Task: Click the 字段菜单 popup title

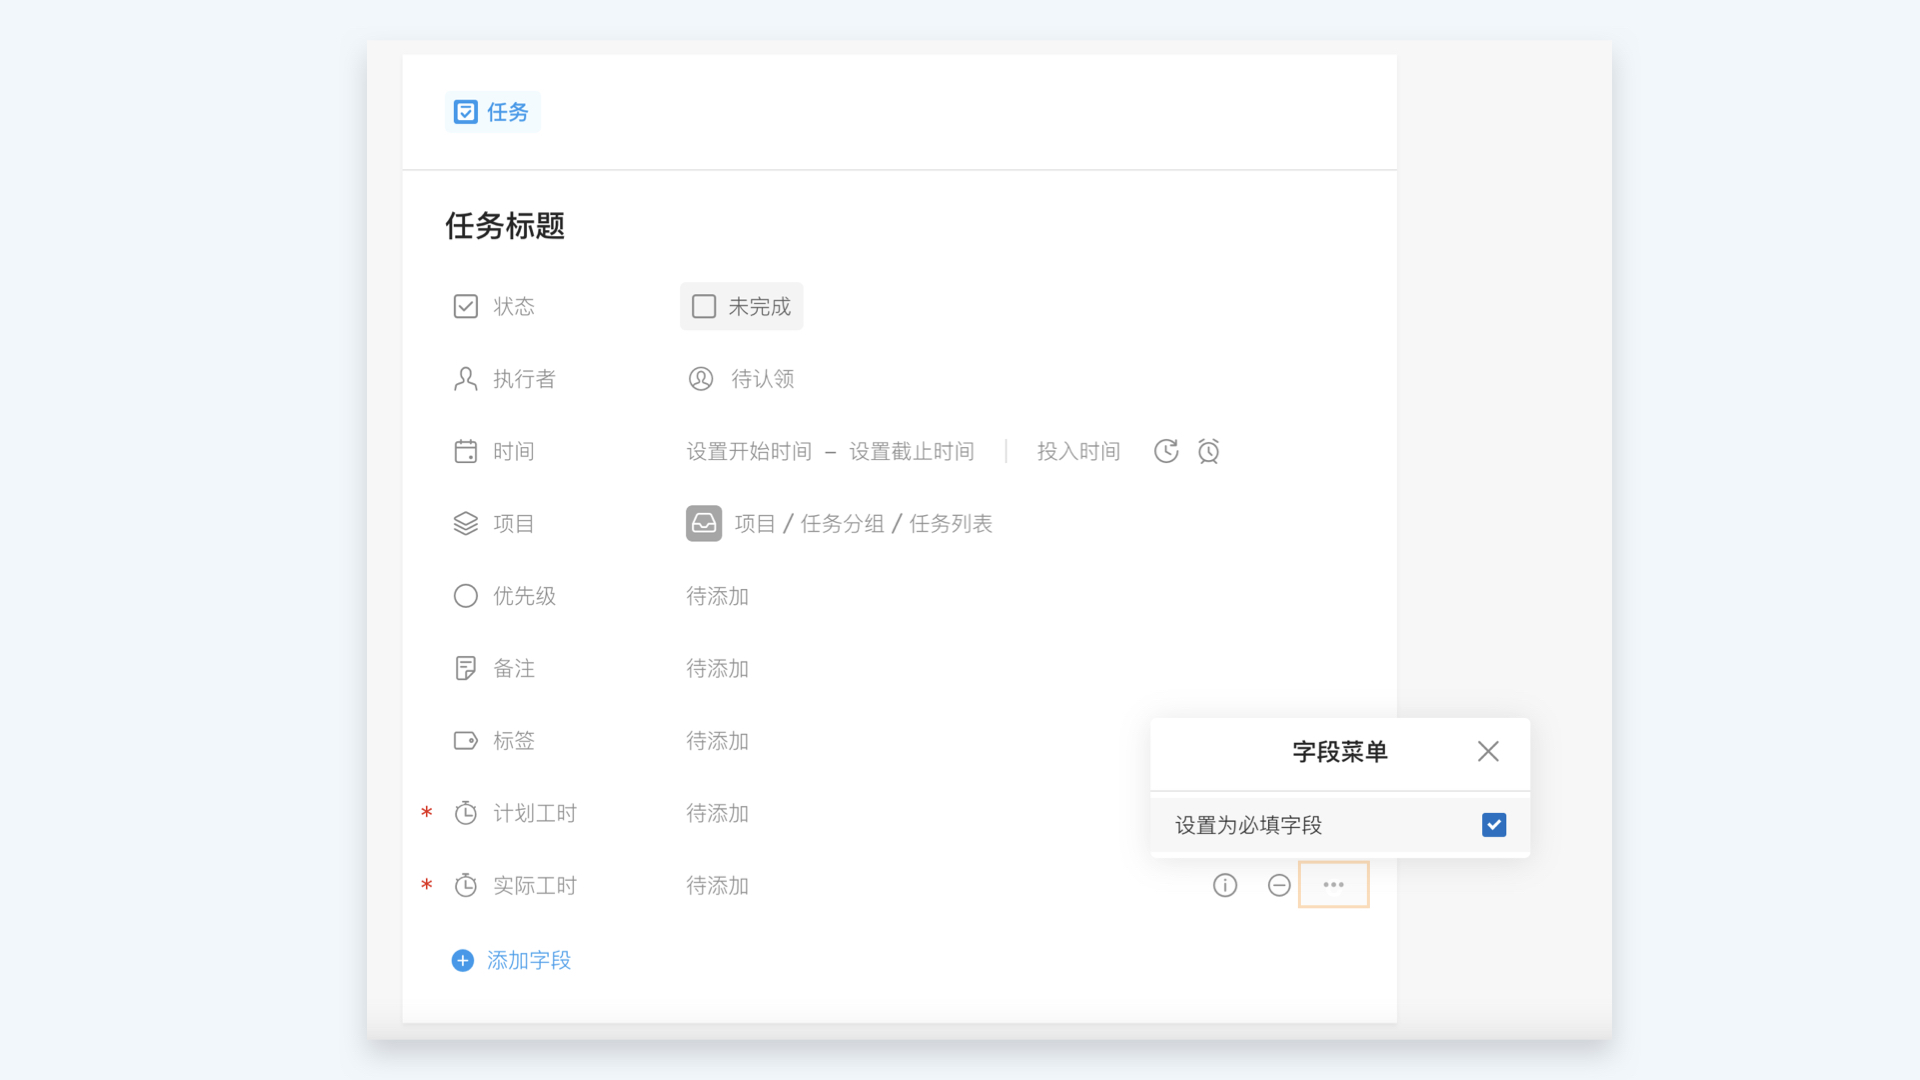Action: (x=1340, y=752)
